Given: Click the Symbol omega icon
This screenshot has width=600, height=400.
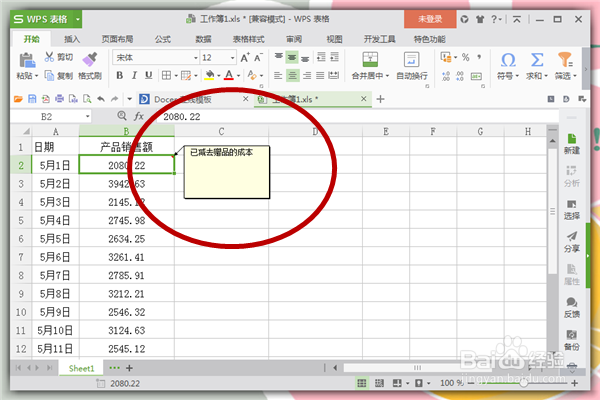Looking at the screenshot, I should pyautogui.click(x=508, y=60).
